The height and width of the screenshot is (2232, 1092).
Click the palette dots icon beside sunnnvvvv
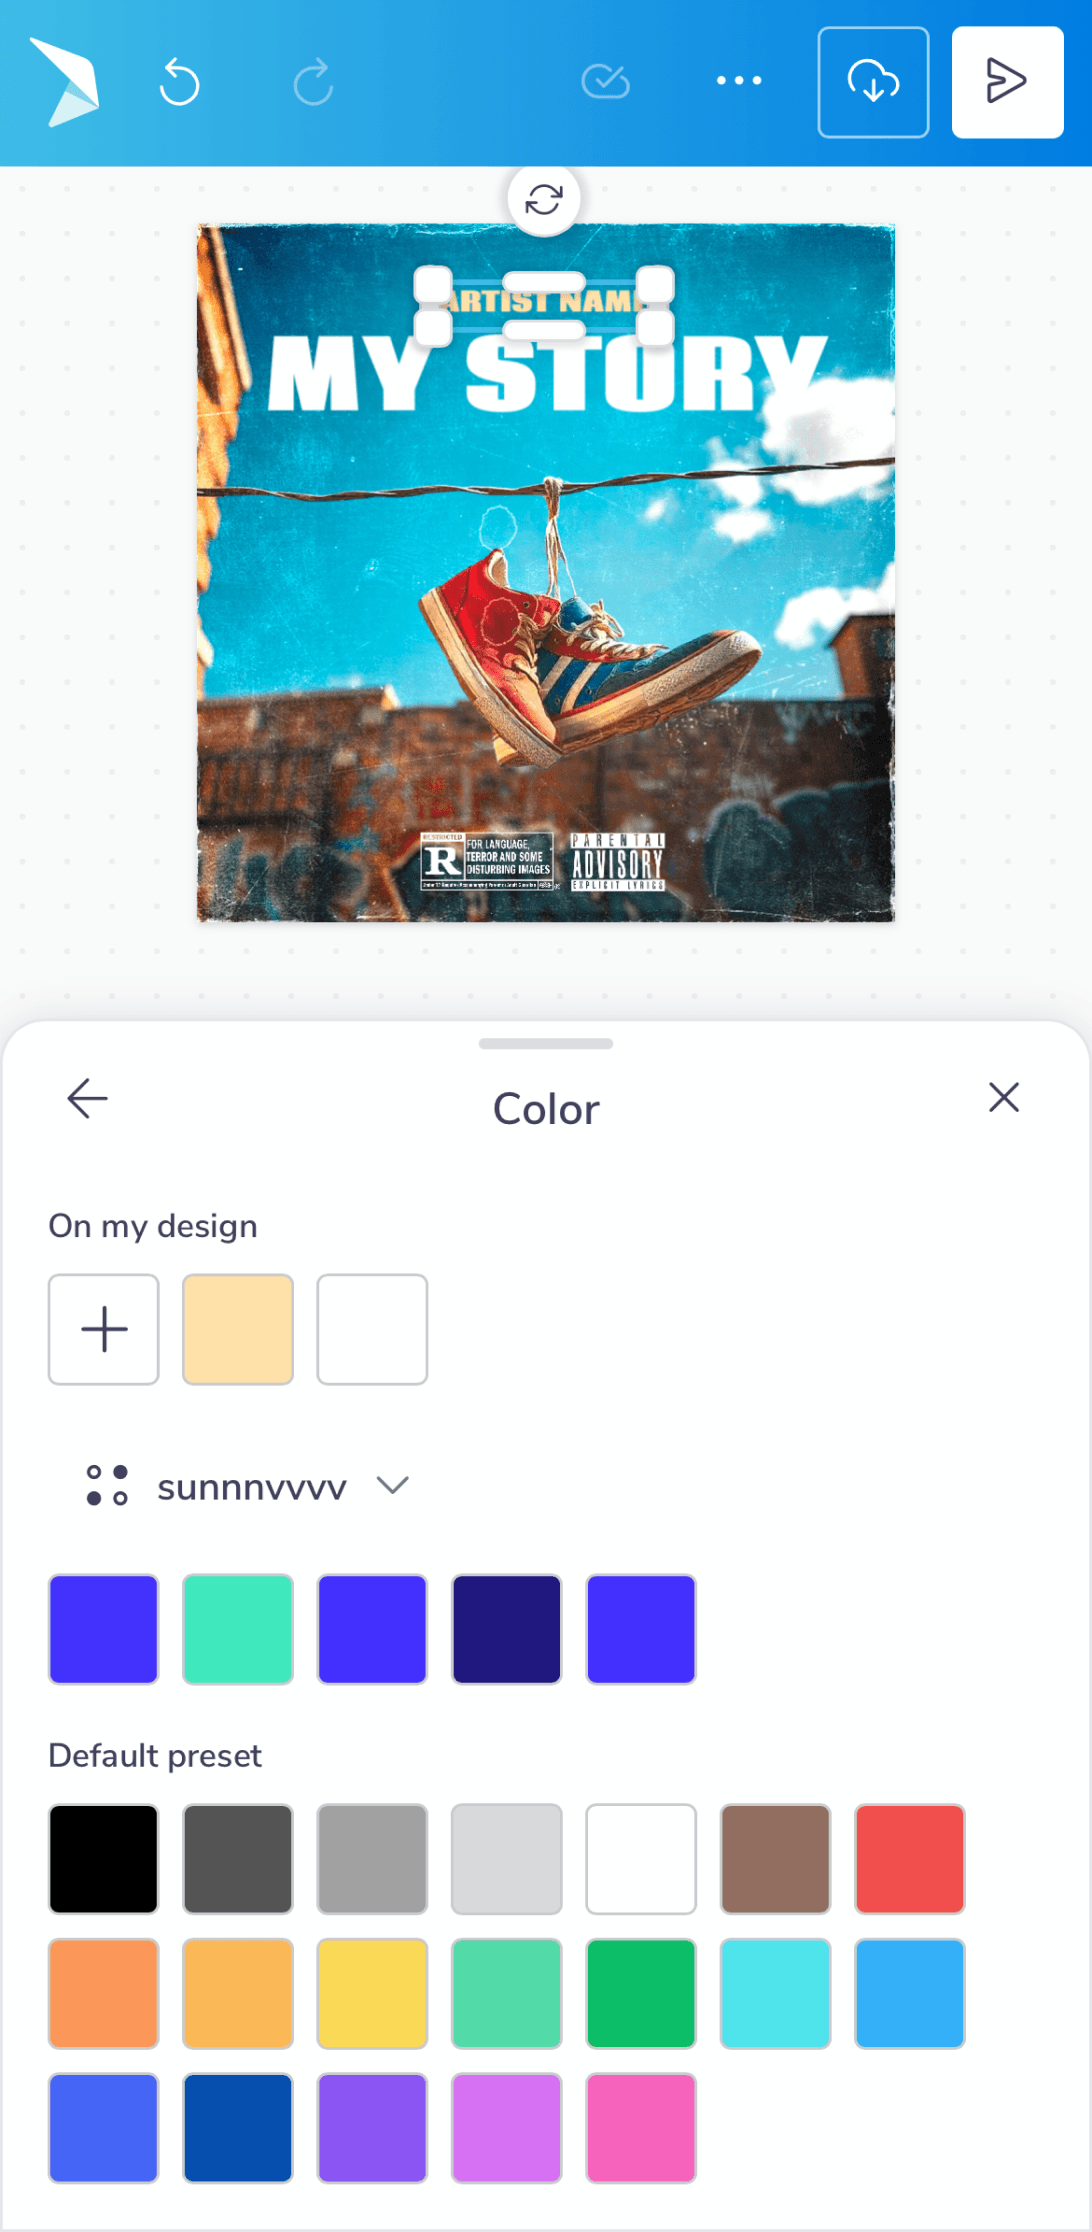click(107, 1485)
